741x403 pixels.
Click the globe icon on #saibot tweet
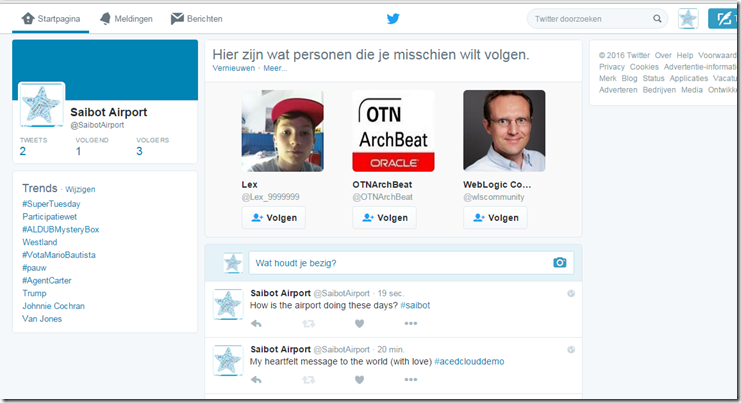571,293
